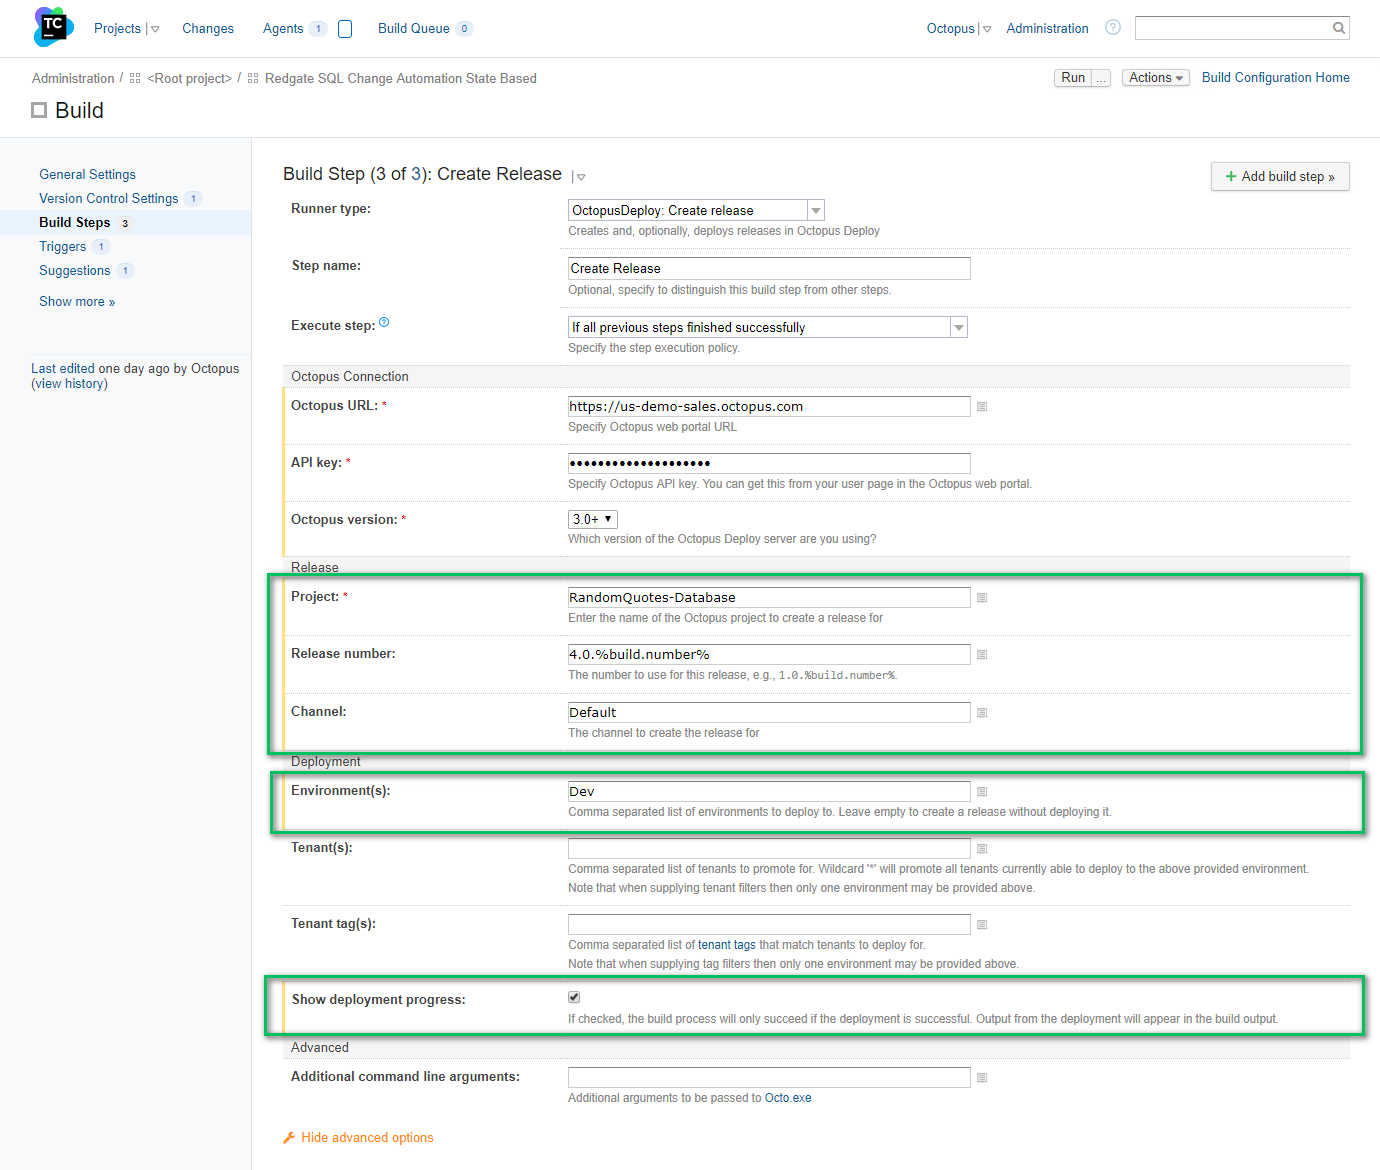Click Hide advanced options link
This screenshot has height=1170, width=1380.
pos(366,1138)
